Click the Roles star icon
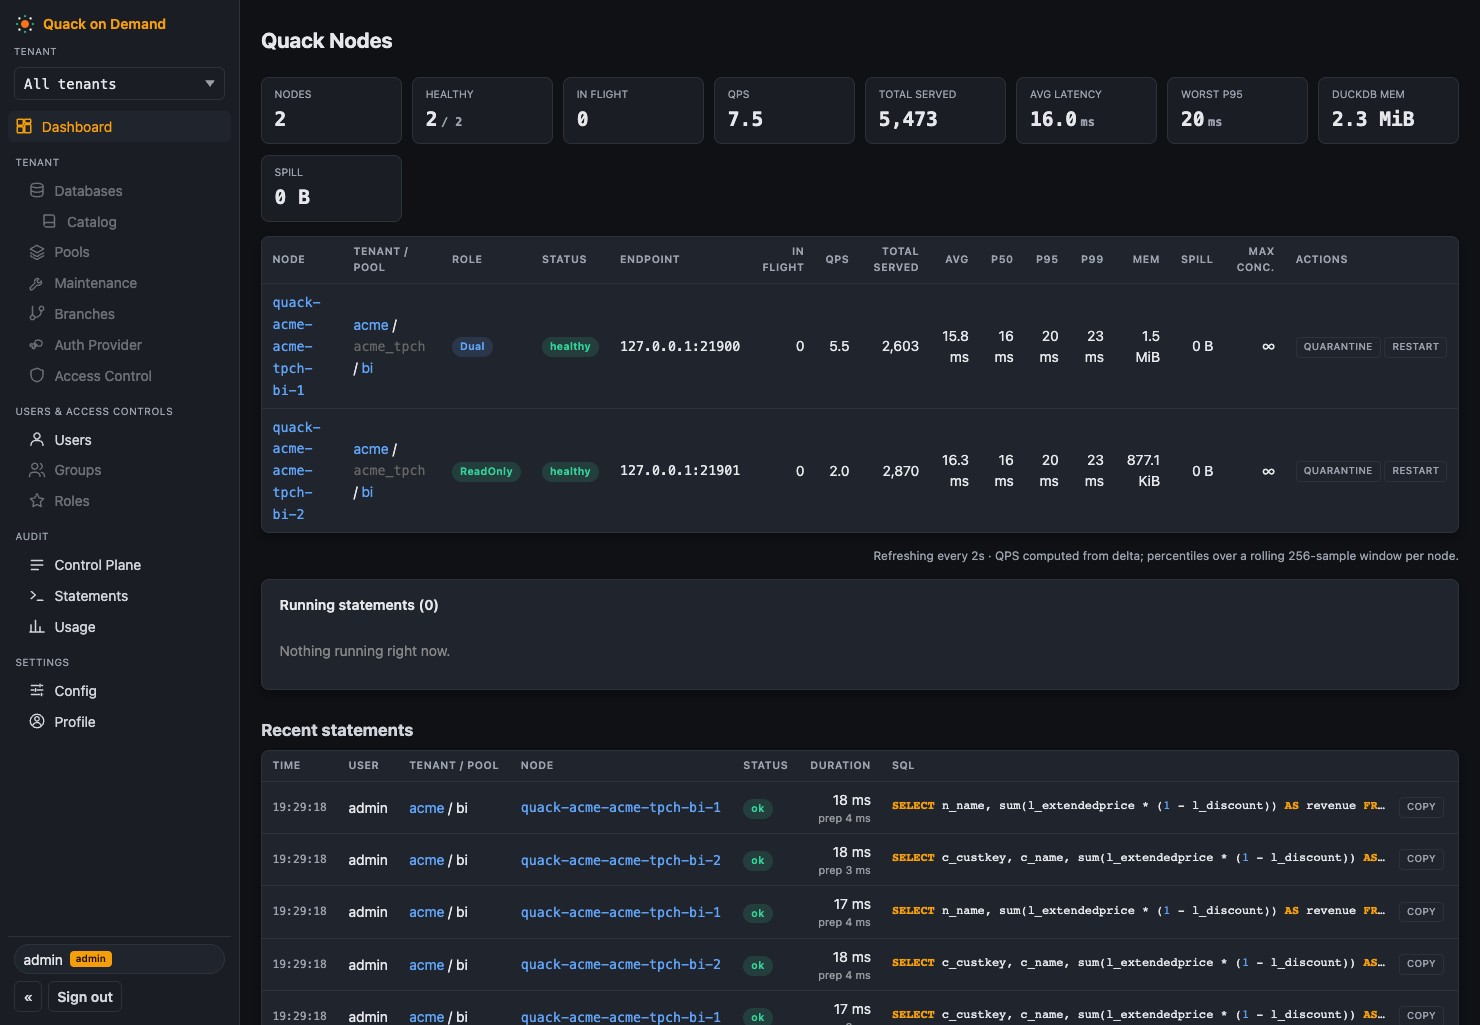Image resolution: width=1480 pixels, height=1025 pixels. (37, 501)
